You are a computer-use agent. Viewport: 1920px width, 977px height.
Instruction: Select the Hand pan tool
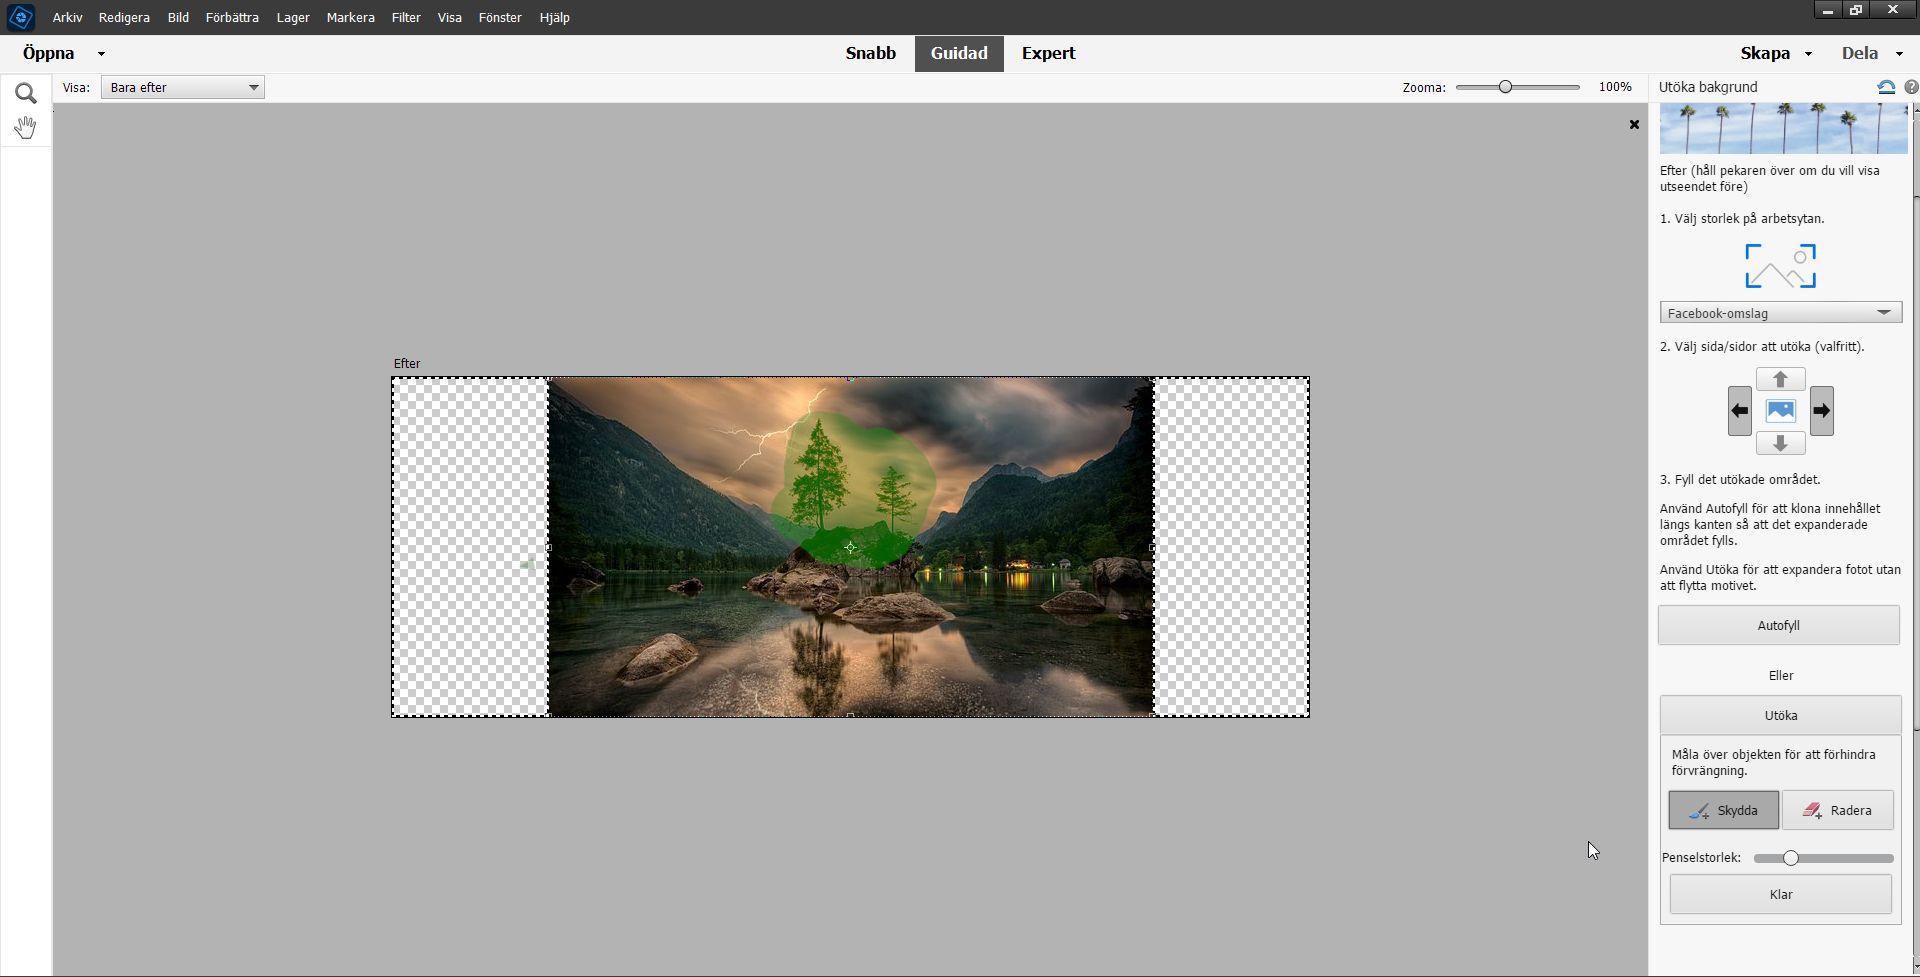tap(26, 128)
